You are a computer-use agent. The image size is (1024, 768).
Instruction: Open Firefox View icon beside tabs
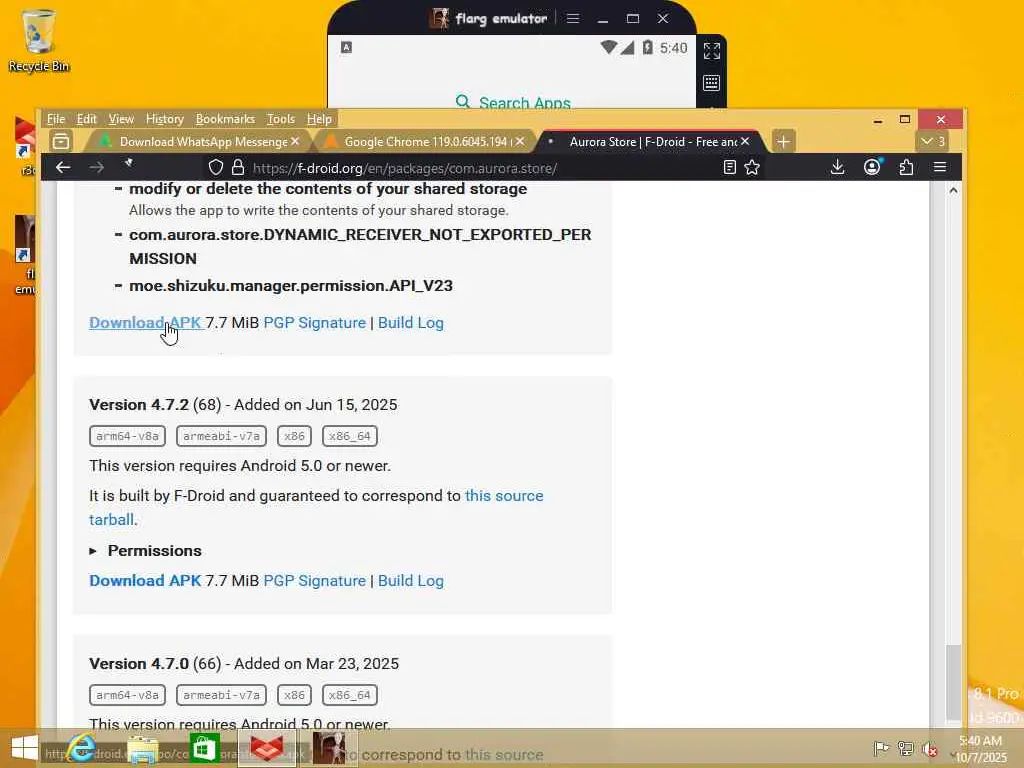coord(61,141)
